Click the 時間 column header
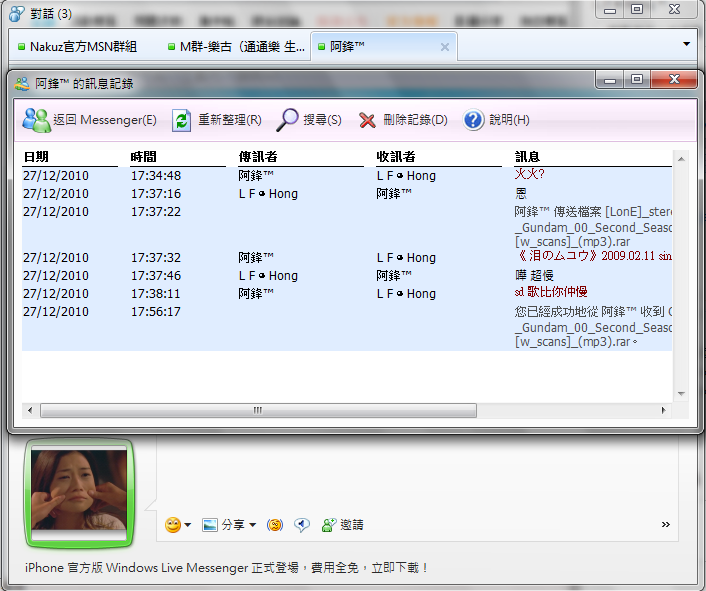 click(144, 157)
